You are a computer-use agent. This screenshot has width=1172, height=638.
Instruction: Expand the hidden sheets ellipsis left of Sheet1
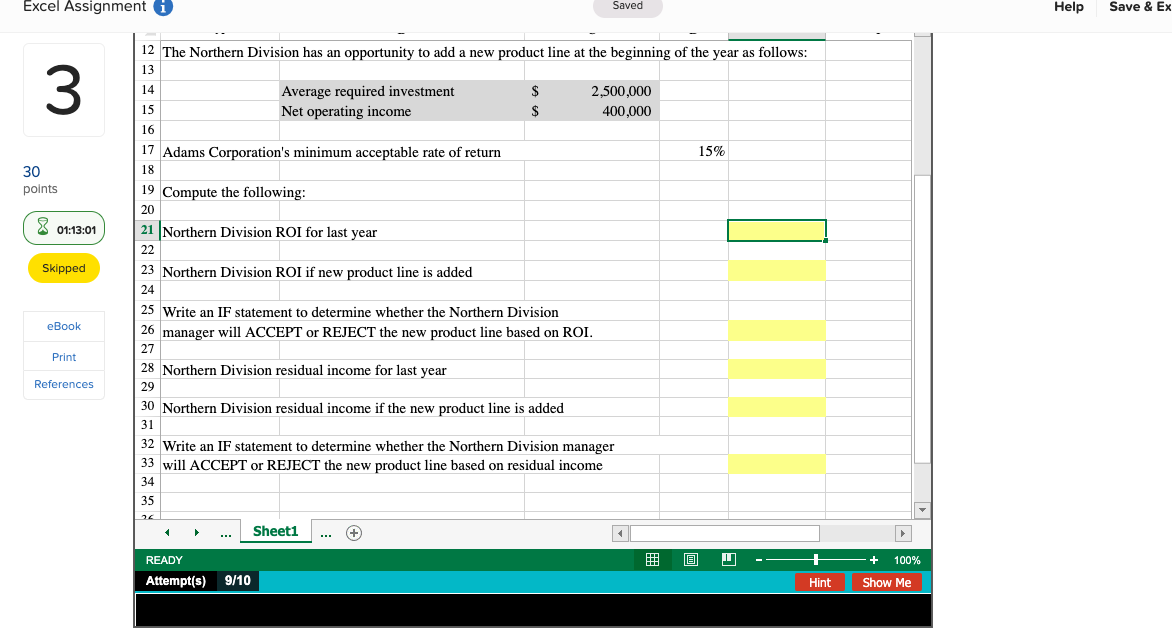[x=225, y=532]
